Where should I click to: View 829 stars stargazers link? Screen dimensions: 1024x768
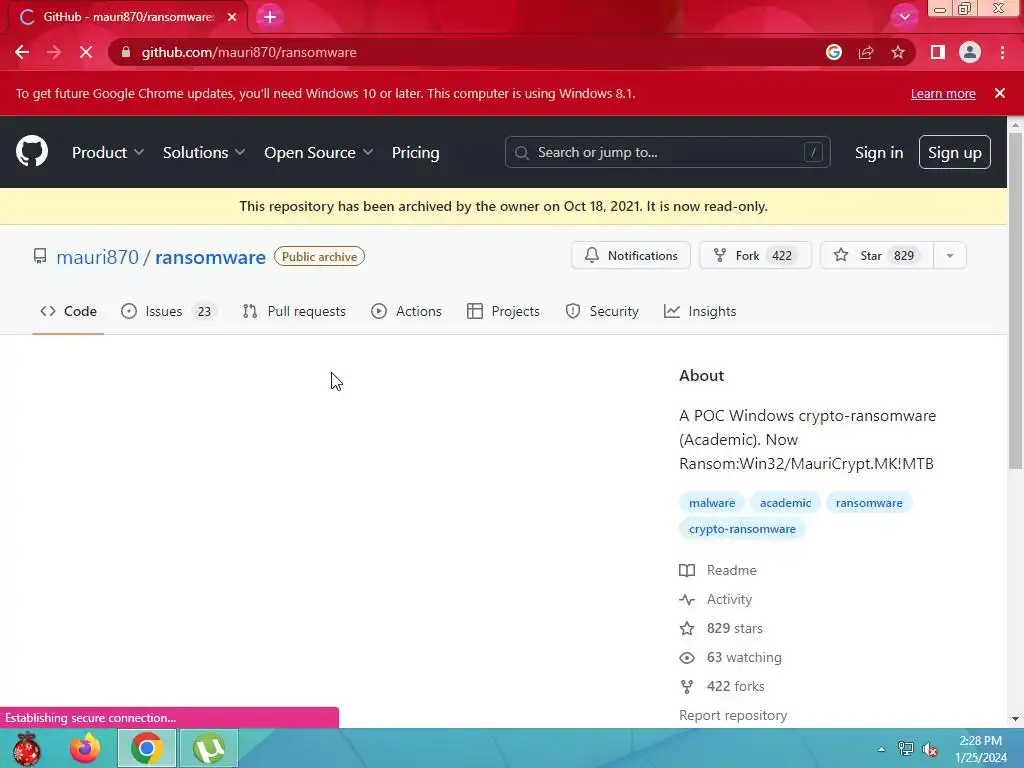[721, 628]
